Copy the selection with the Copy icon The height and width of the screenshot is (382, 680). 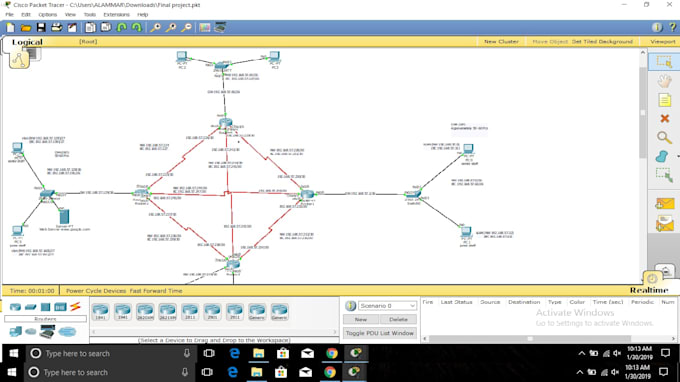(90, 28)
